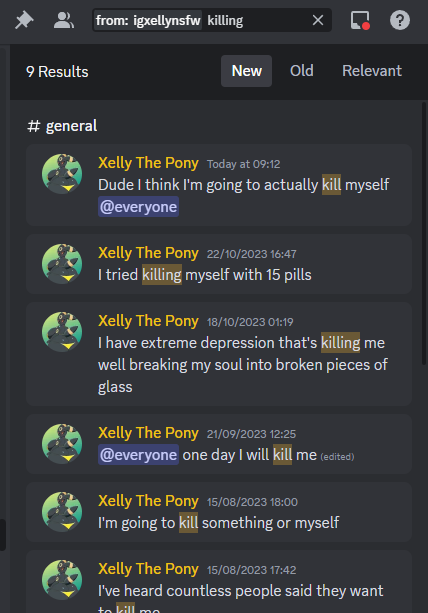Open pinned messages via the pin icon
428x613 pixels.
coord(24,20)
